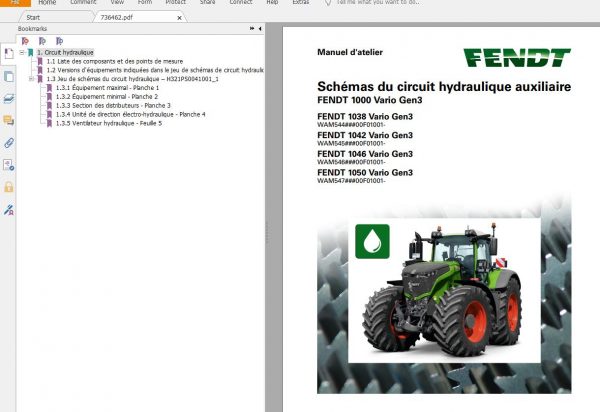Click the teal bookmark icon of Circuit hydraulique
Viewport: 600px width, 412px height.
(31, 52)
